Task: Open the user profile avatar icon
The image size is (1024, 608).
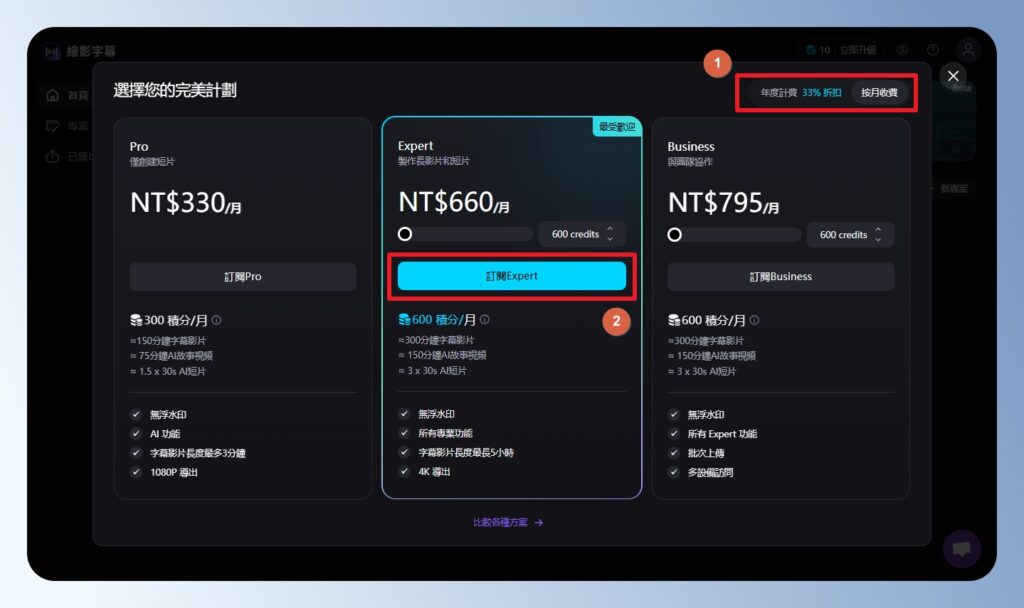Action: (968, 49)
